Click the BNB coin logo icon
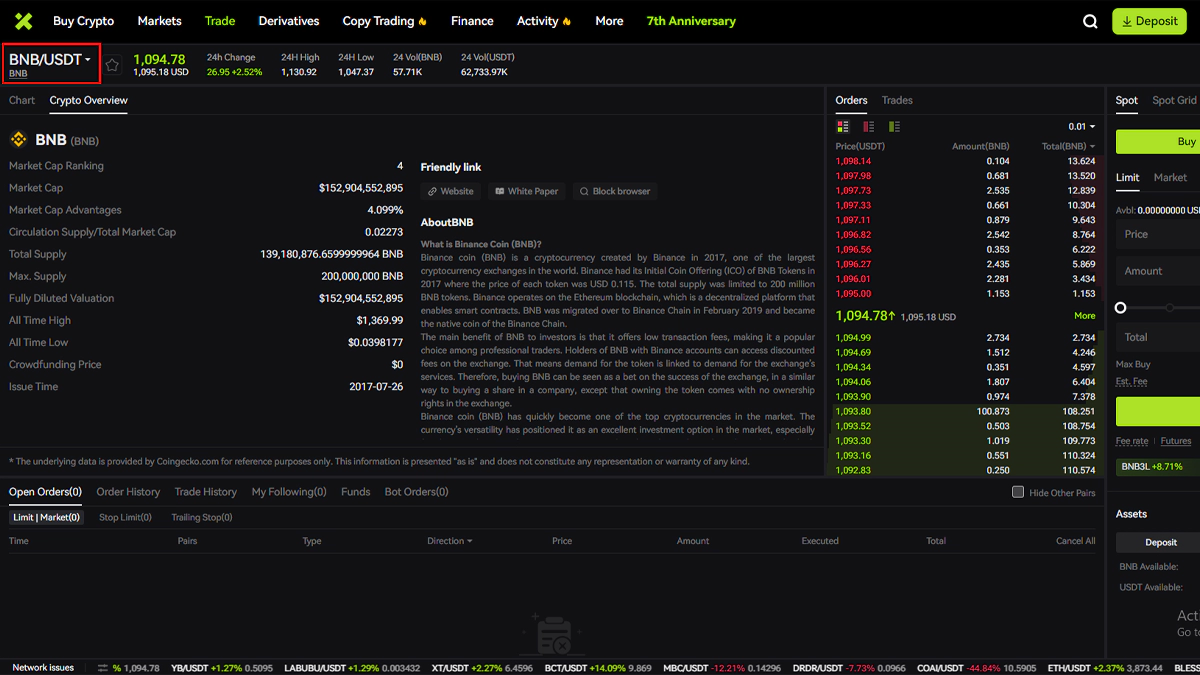 (18, 140)
